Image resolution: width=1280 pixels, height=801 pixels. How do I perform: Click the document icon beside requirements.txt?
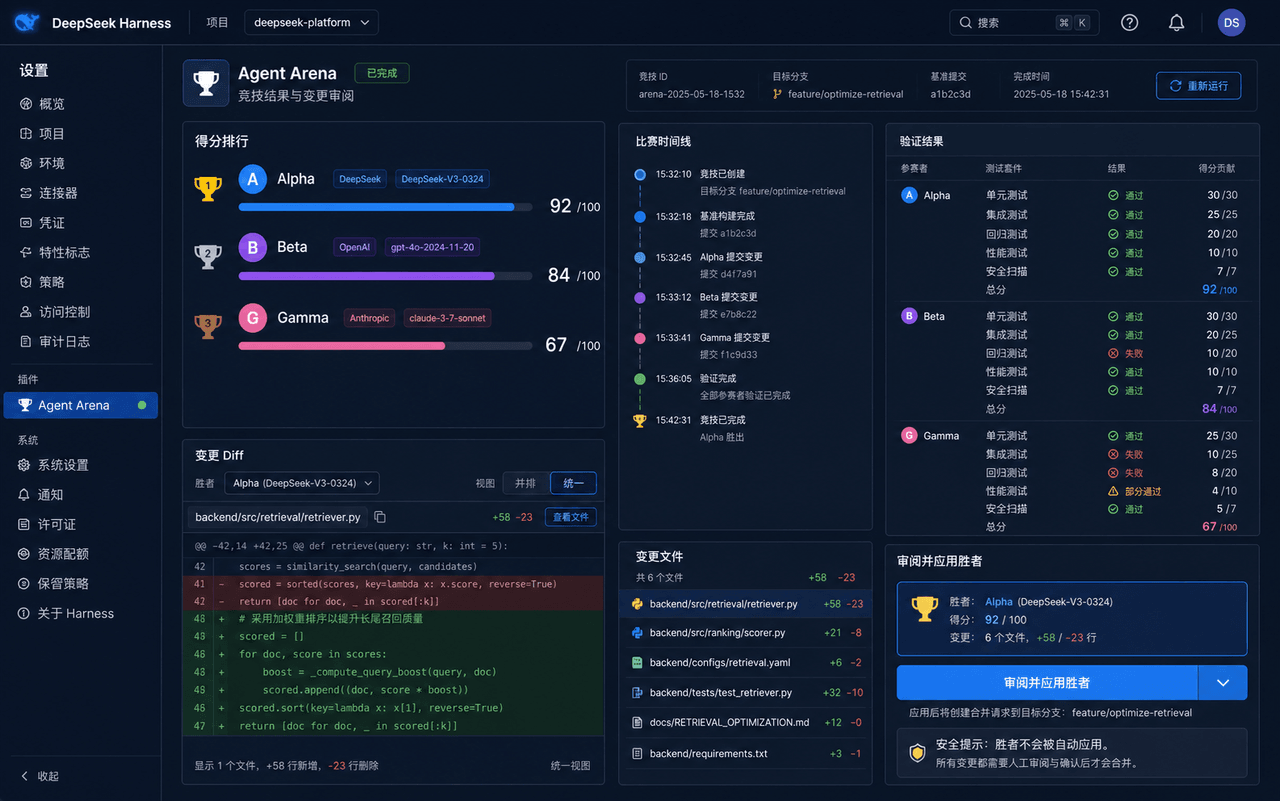pyautogui.click(x=636, y=753)
